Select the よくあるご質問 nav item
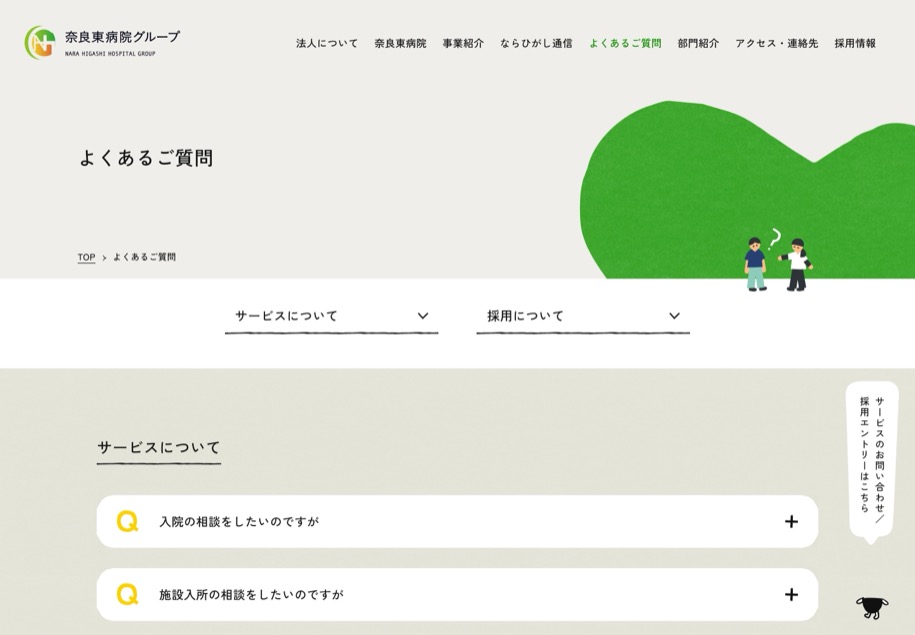This screenshot has height=635, width=915. click(x=625, y=43)
